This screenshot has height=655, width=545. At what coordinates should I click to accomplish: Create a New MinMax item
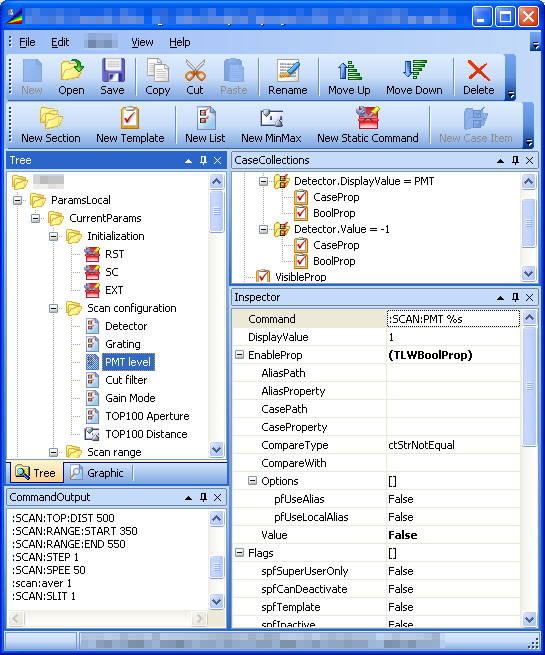coord(271,124)
